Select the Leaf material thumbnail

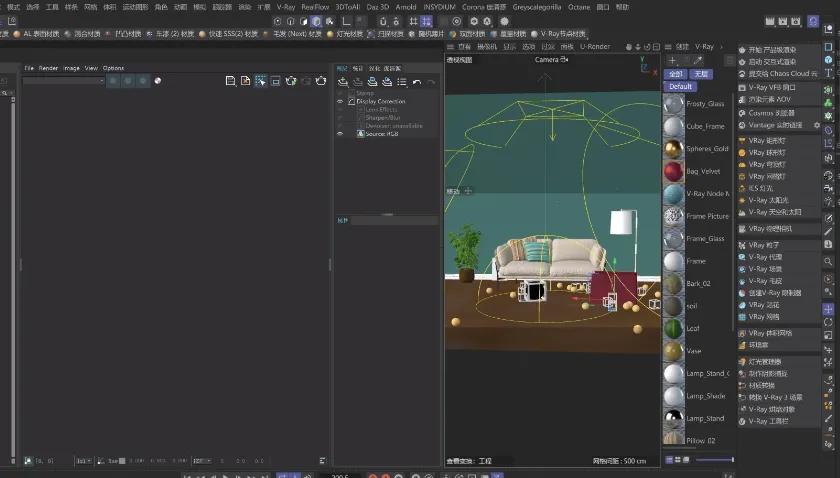coord(674,328)
